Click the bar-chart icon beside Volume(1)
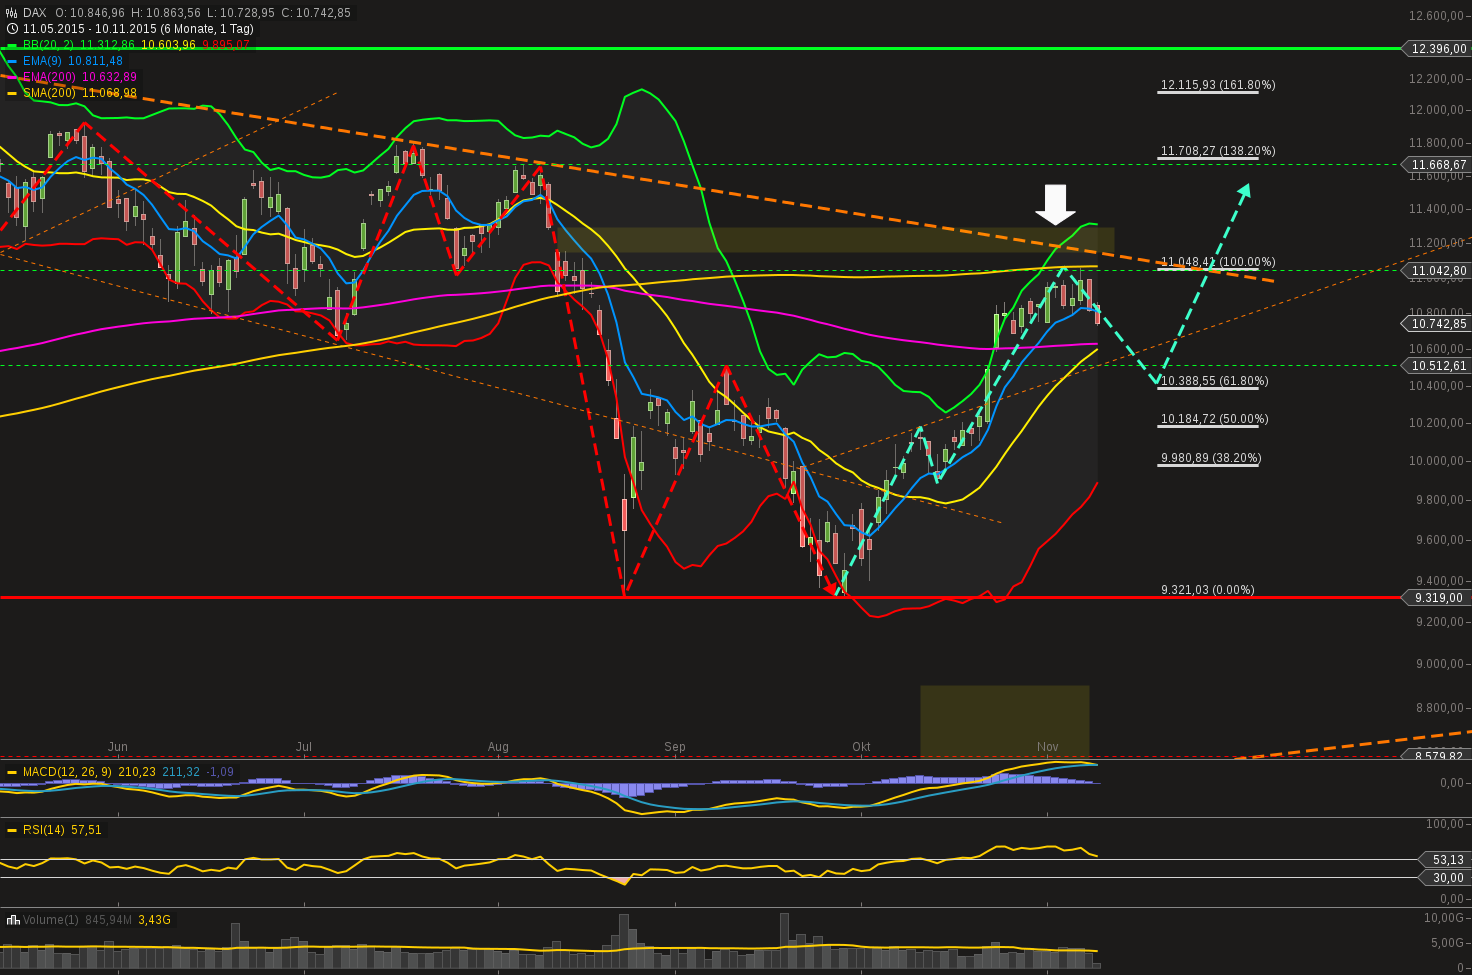The height and width of the screenshot is (975, 1472). [x=13, y=920]
